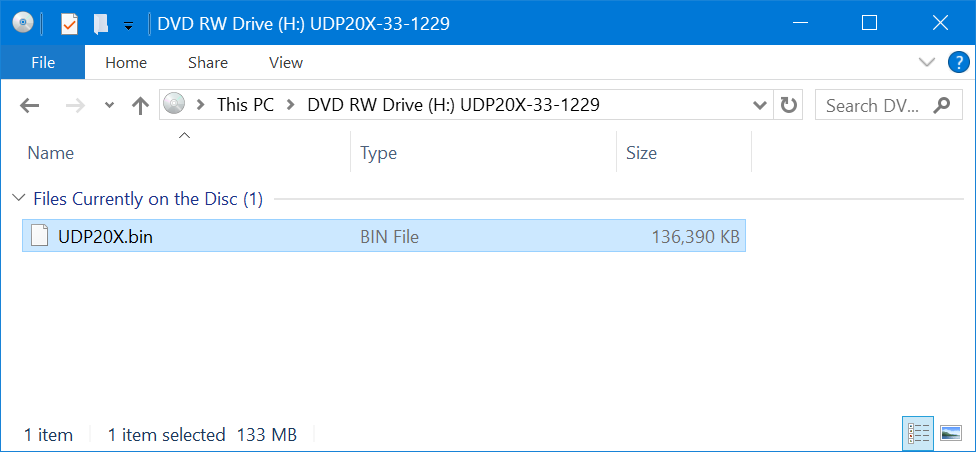976x452 pixels.
Task: Click the disc icon in the address bar
Action: [x=175, y=104]
